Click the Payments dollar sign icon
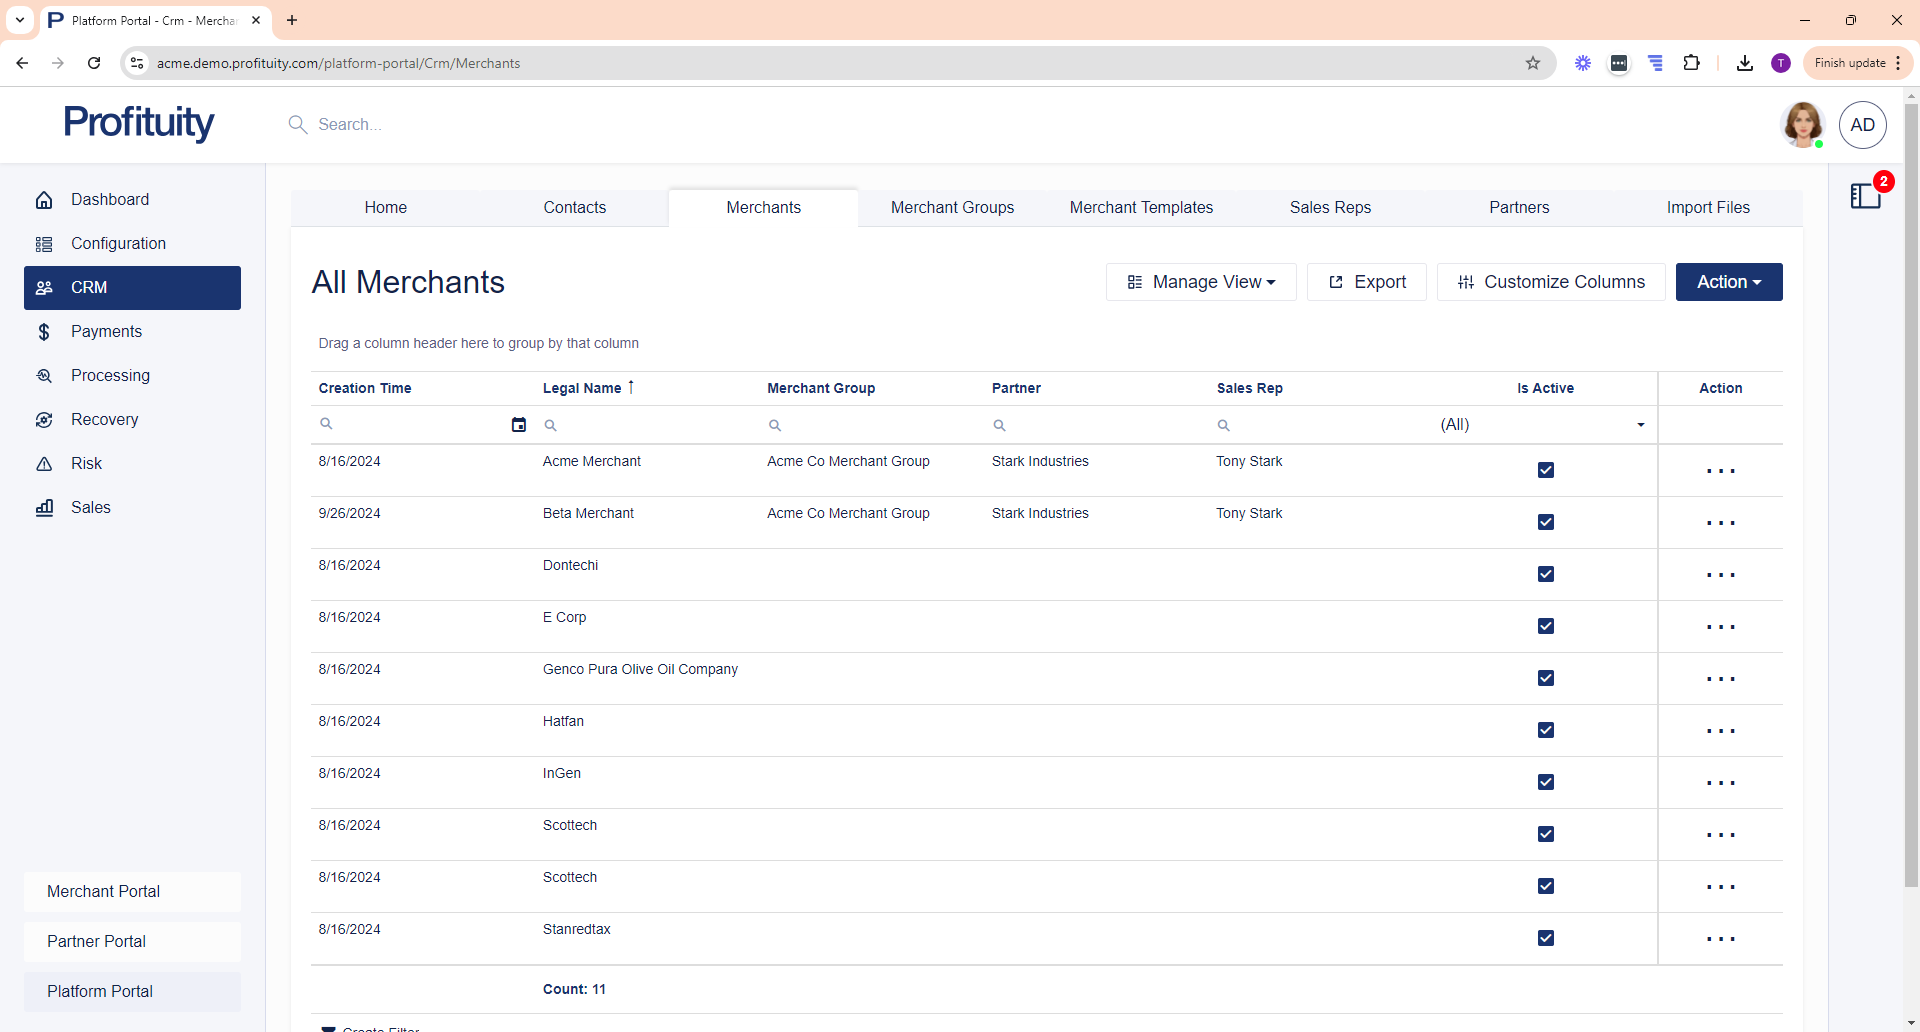Image resolution: width=1920 pixels, height=1032 pixels. [44, 332]
